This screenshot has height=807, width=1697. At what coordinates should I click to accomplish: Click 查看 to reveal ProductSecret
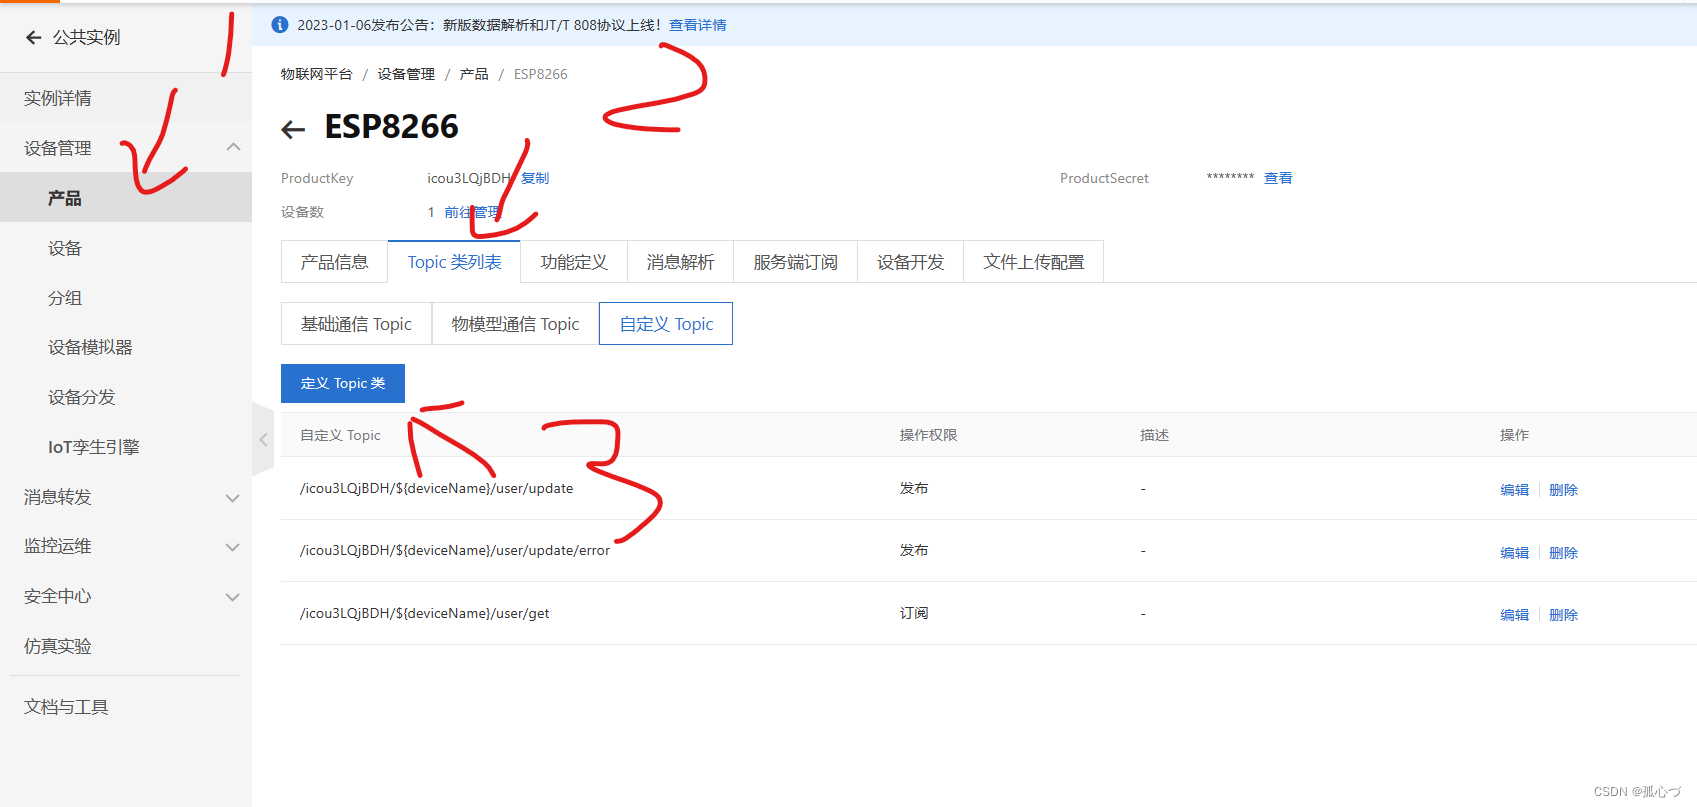tap(1278, 178)
